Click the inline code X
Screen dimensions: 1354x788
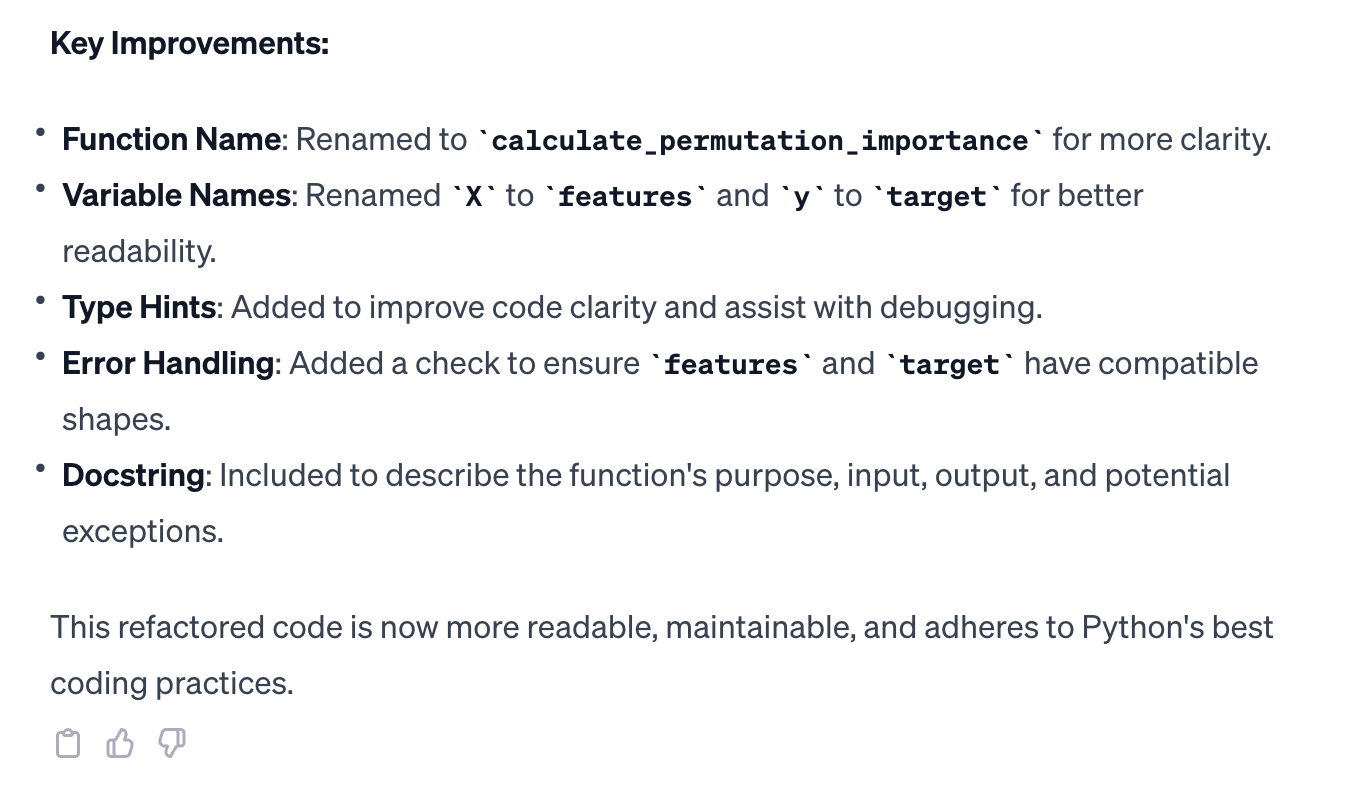tap(474, 197)
